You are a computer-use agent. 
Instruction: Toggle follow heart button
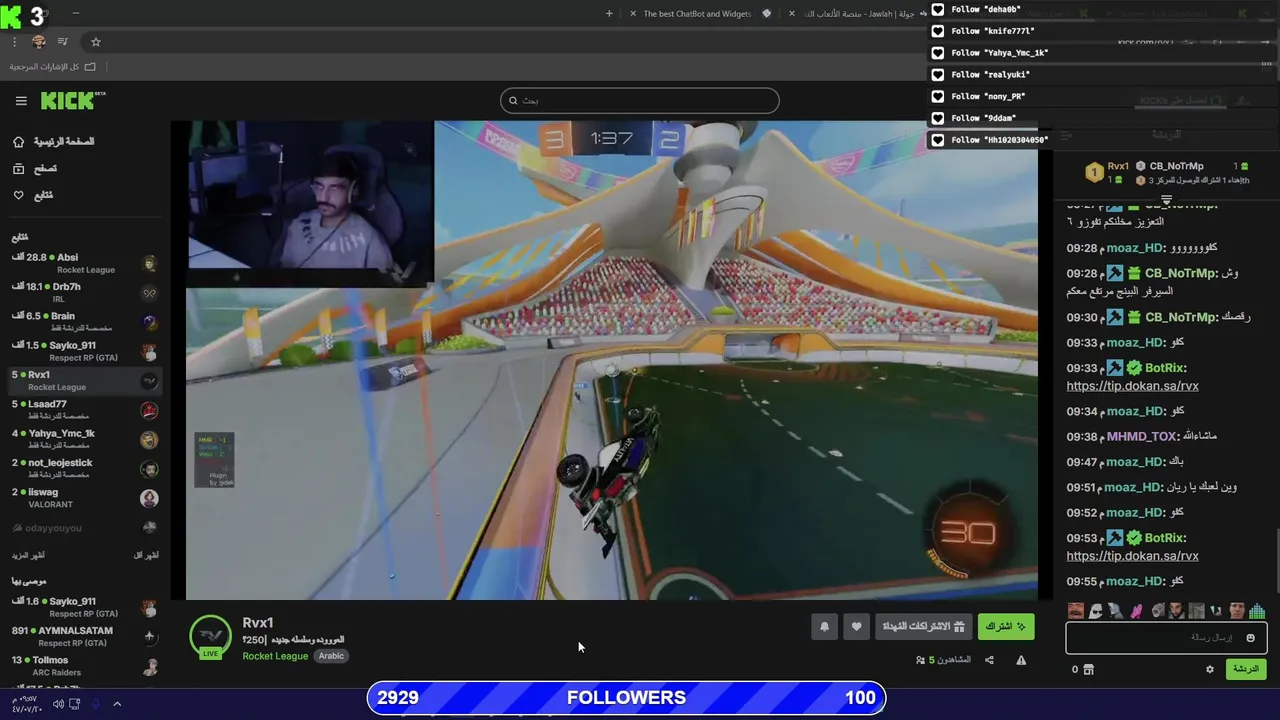(x=856, y=626)
